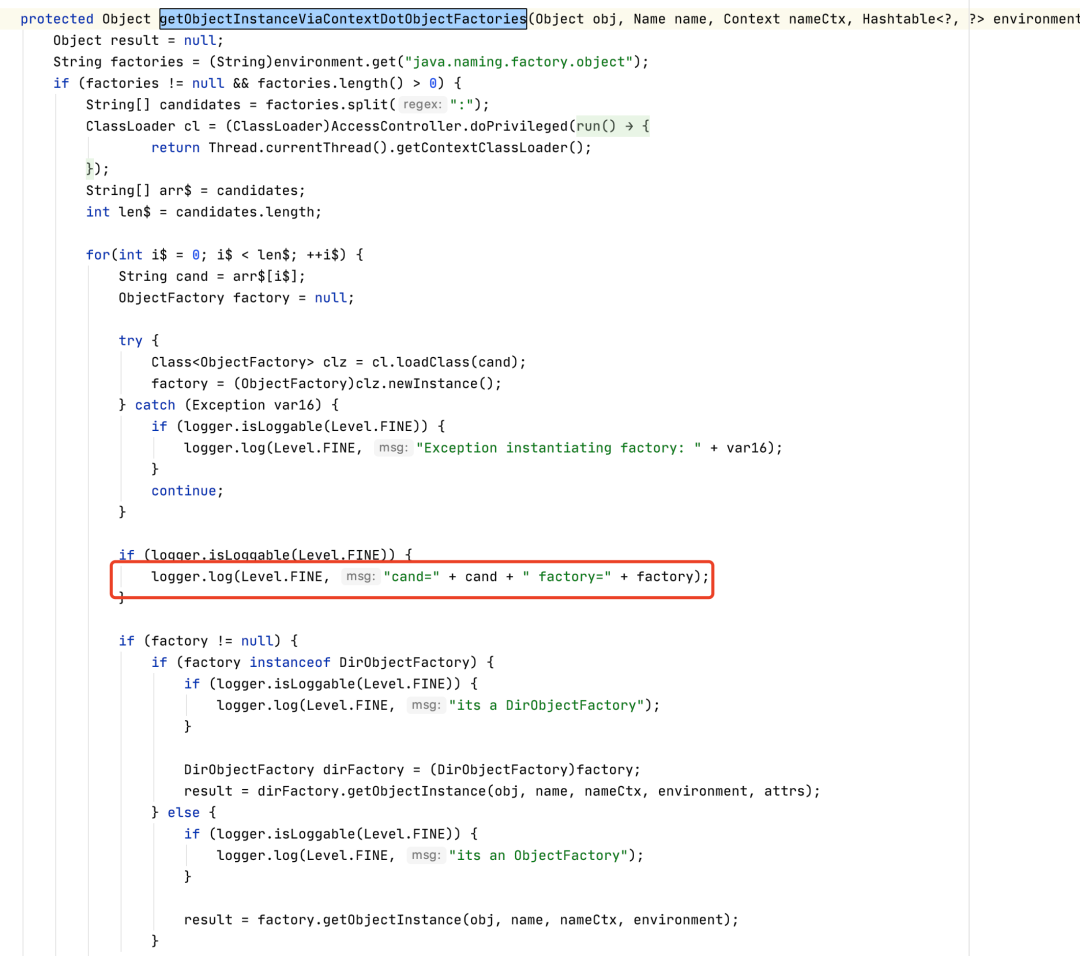Click the protected keyword in method signature

(x=56, y=19)
